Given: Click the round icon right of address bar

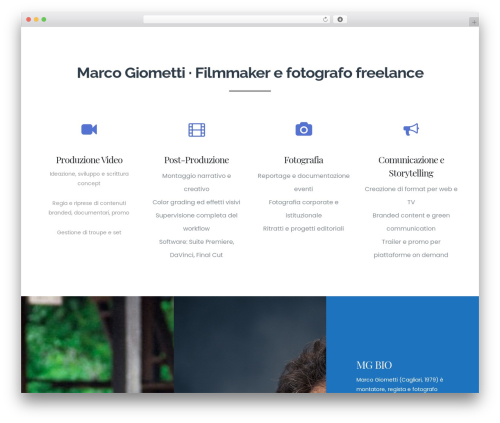Looking at the screenshot, I should 340,20.
